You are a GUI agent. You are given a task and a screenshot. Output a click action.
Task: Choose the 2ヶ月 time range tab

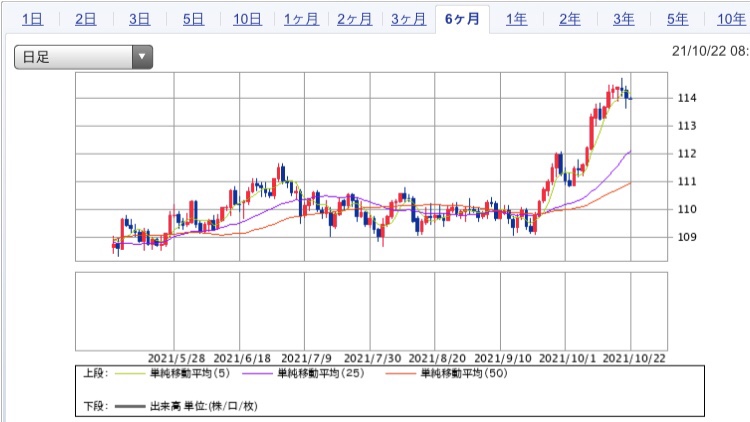click(x=356, y=19)
